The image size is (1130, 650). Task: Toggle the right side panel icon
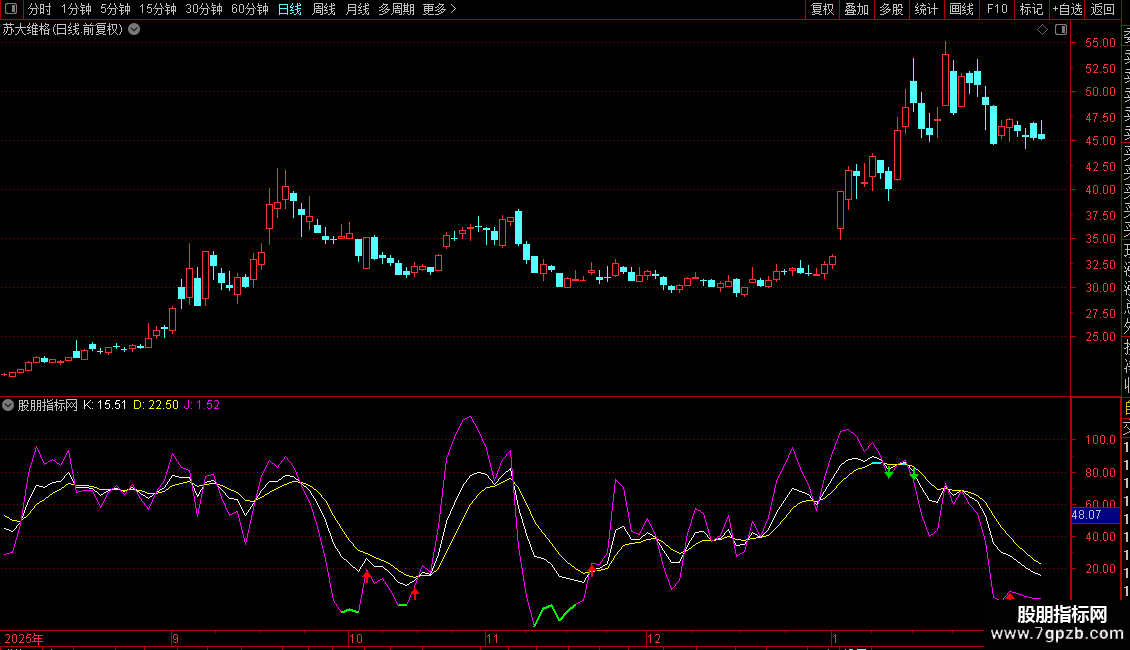click(x=1060, y=30)
